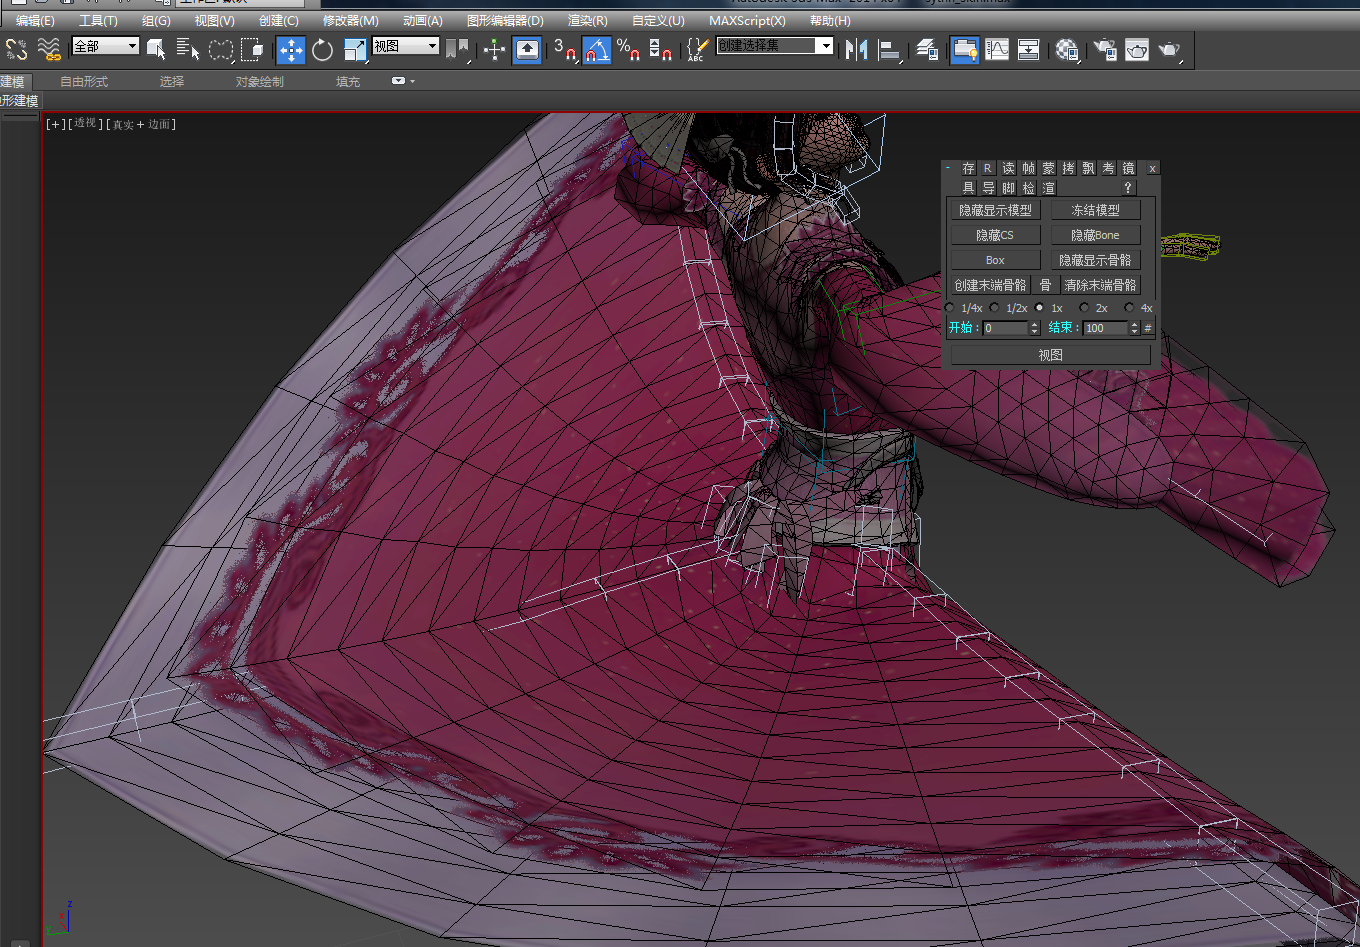Click the Bind to Space Warp icon

[48, 49]
